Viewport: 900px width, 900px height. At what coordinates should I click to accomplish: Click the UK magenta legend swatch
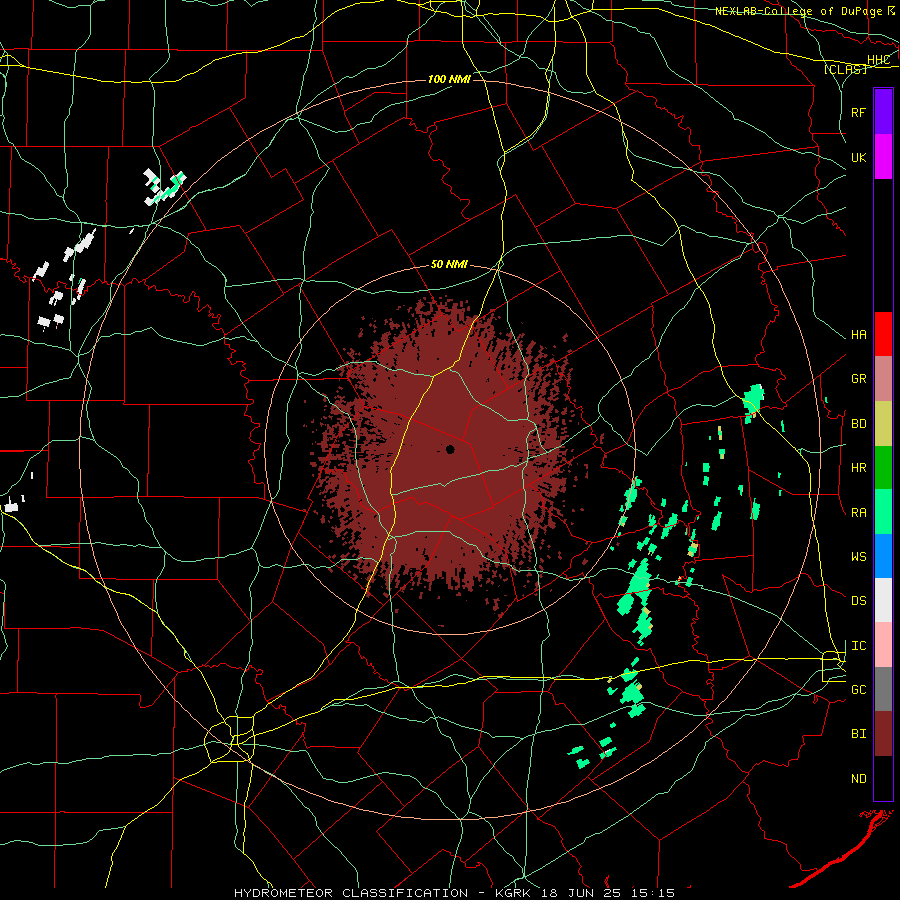883,157
